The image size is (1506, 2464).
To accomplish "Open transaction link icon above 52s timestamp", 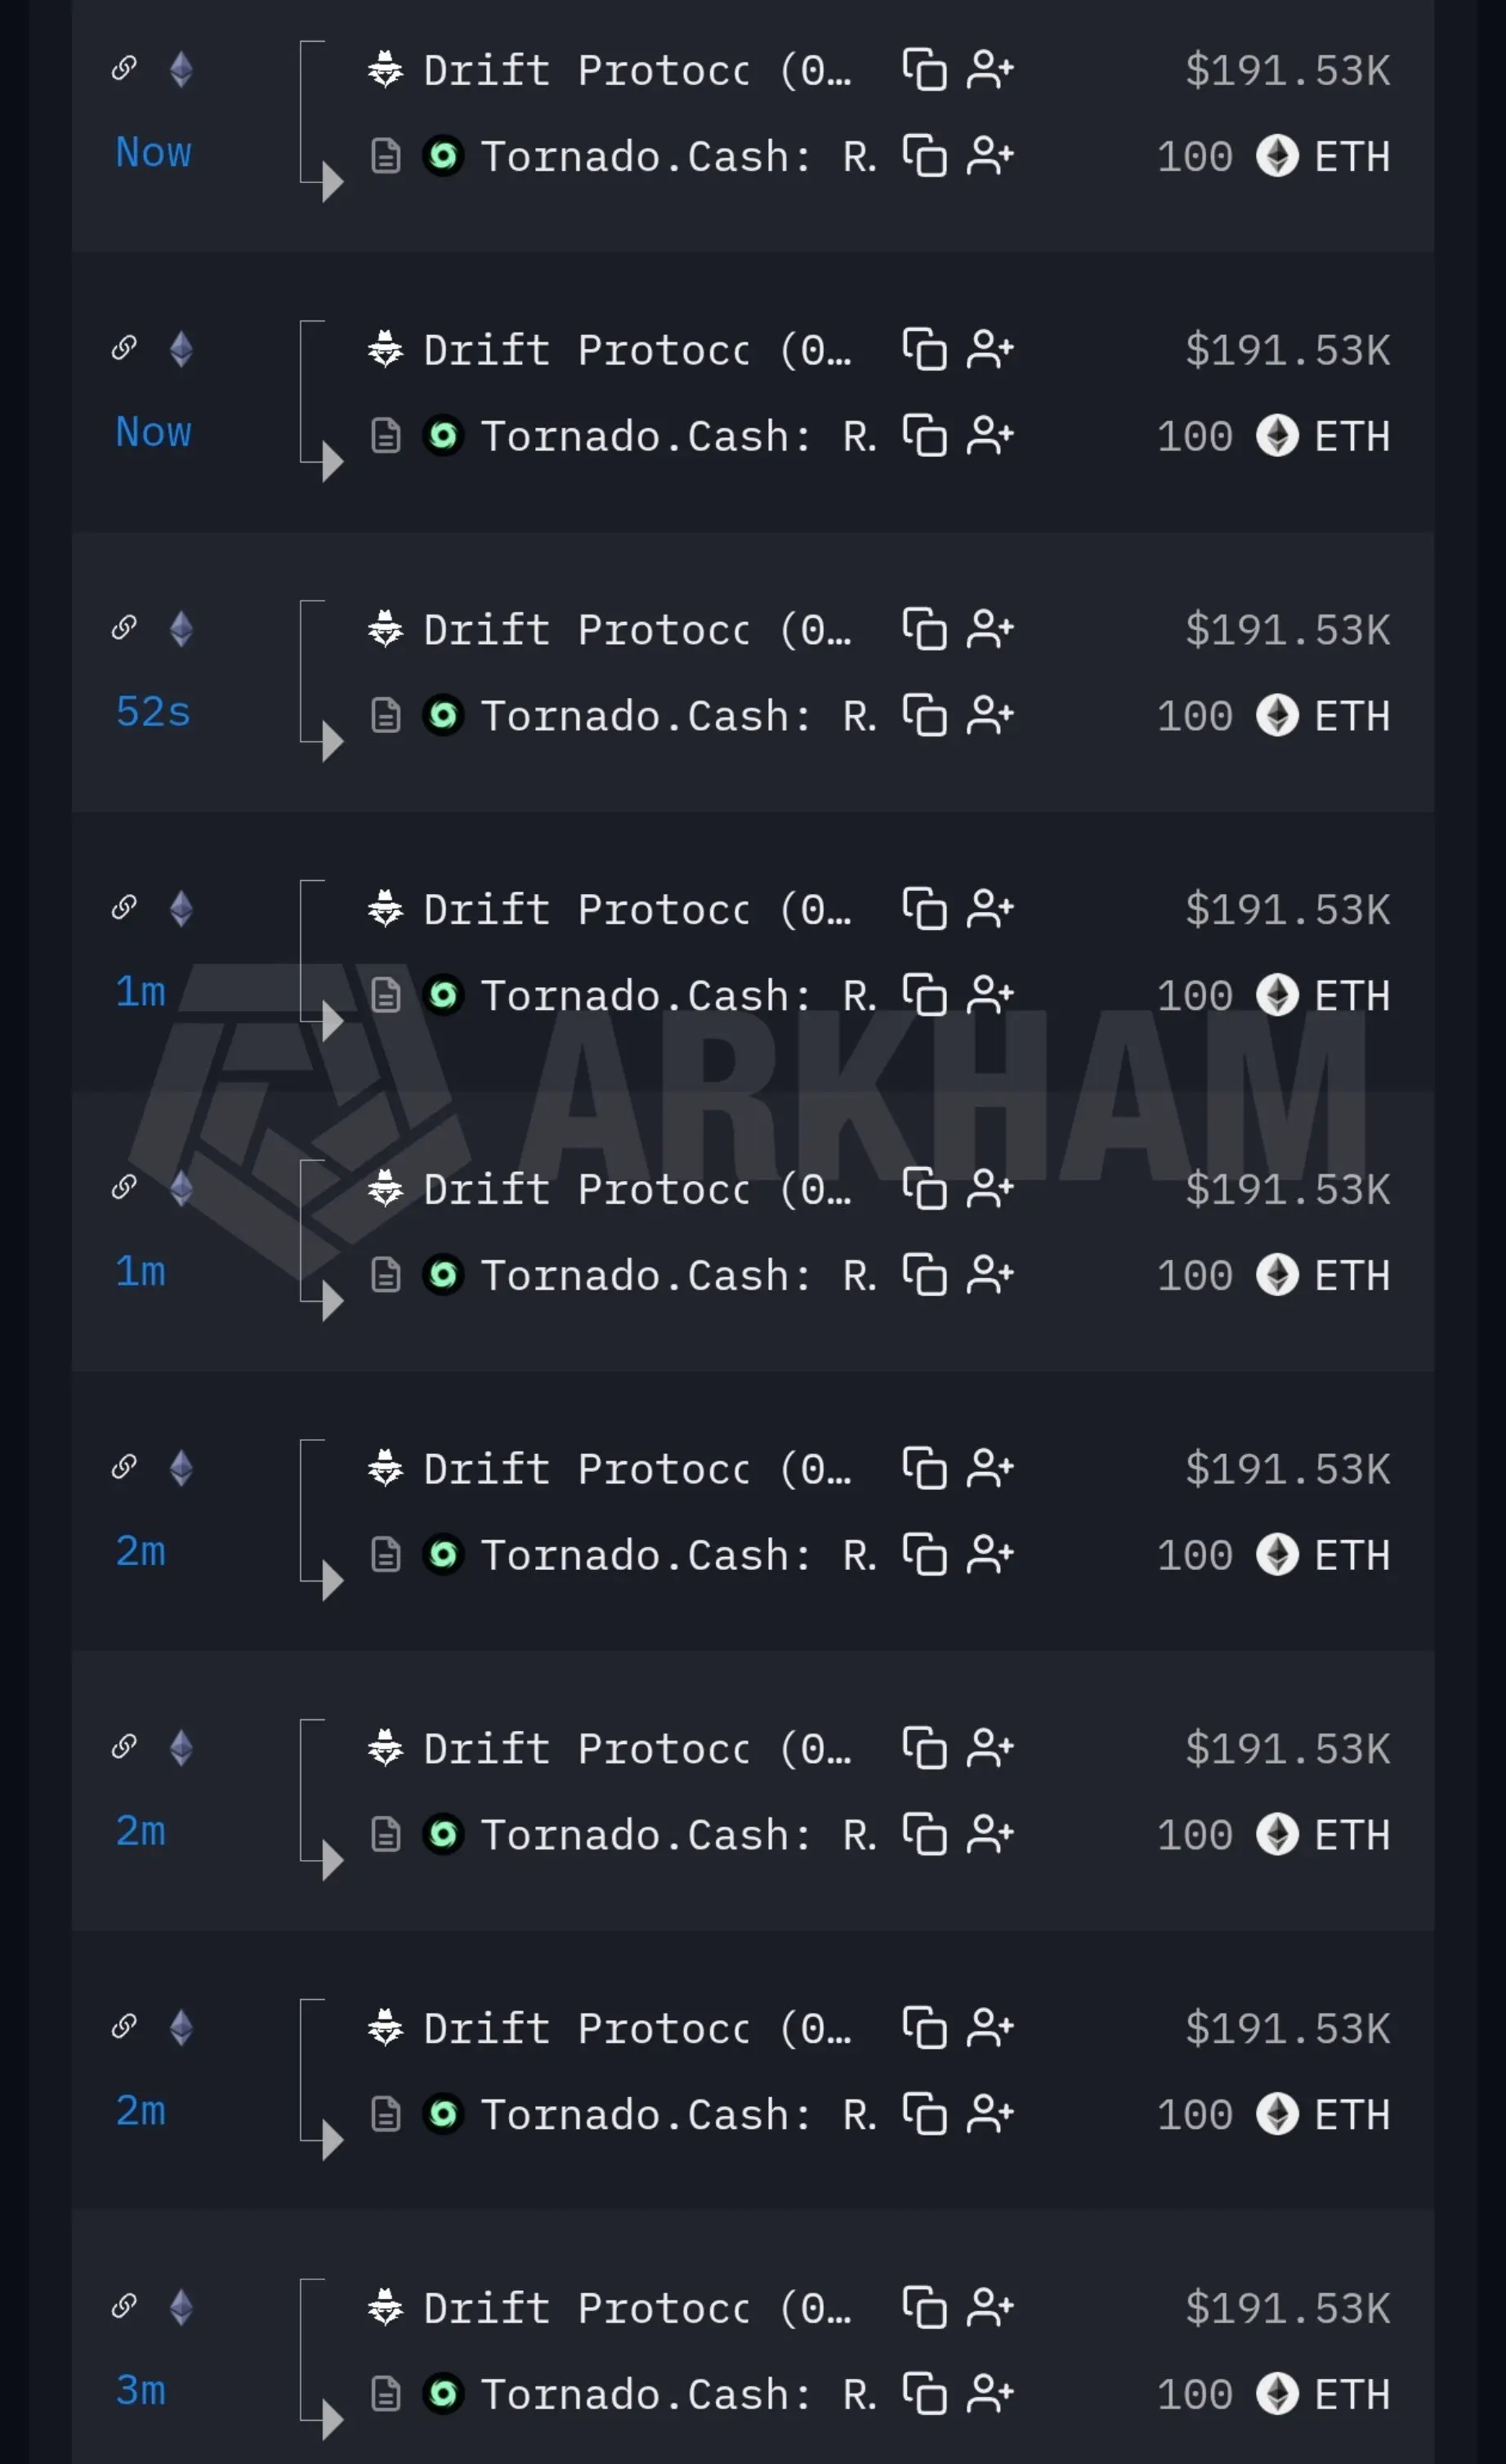I will click(x=124, y=628).
